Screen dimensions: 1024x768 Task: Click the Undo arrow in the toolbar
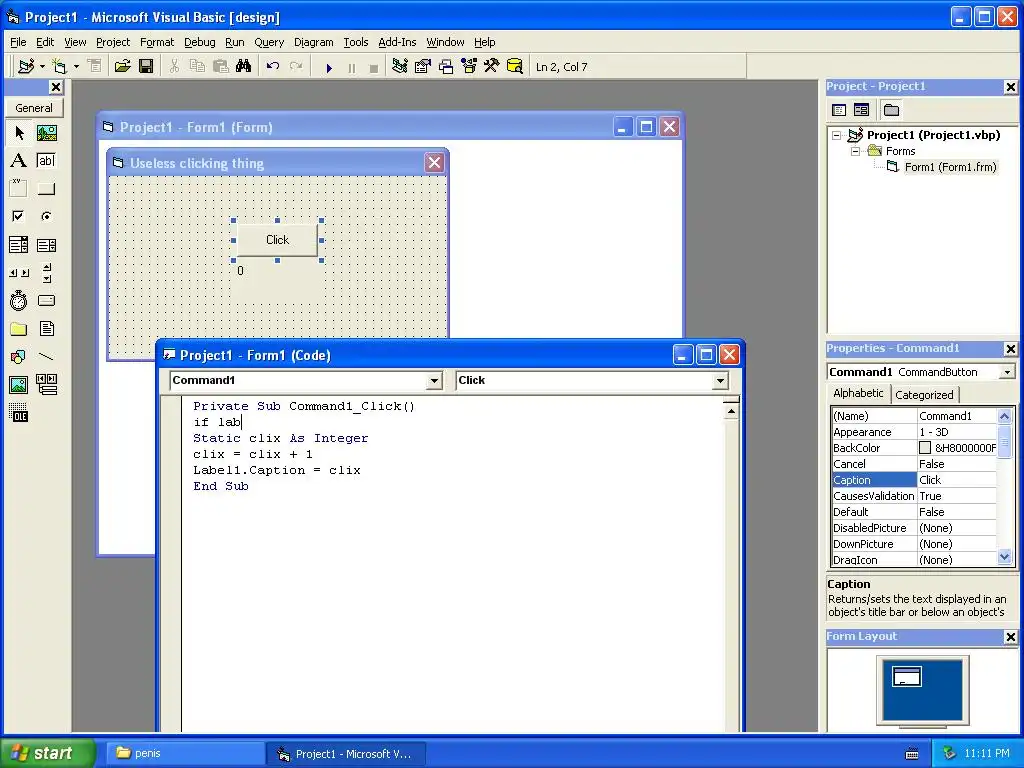point(273,66)
